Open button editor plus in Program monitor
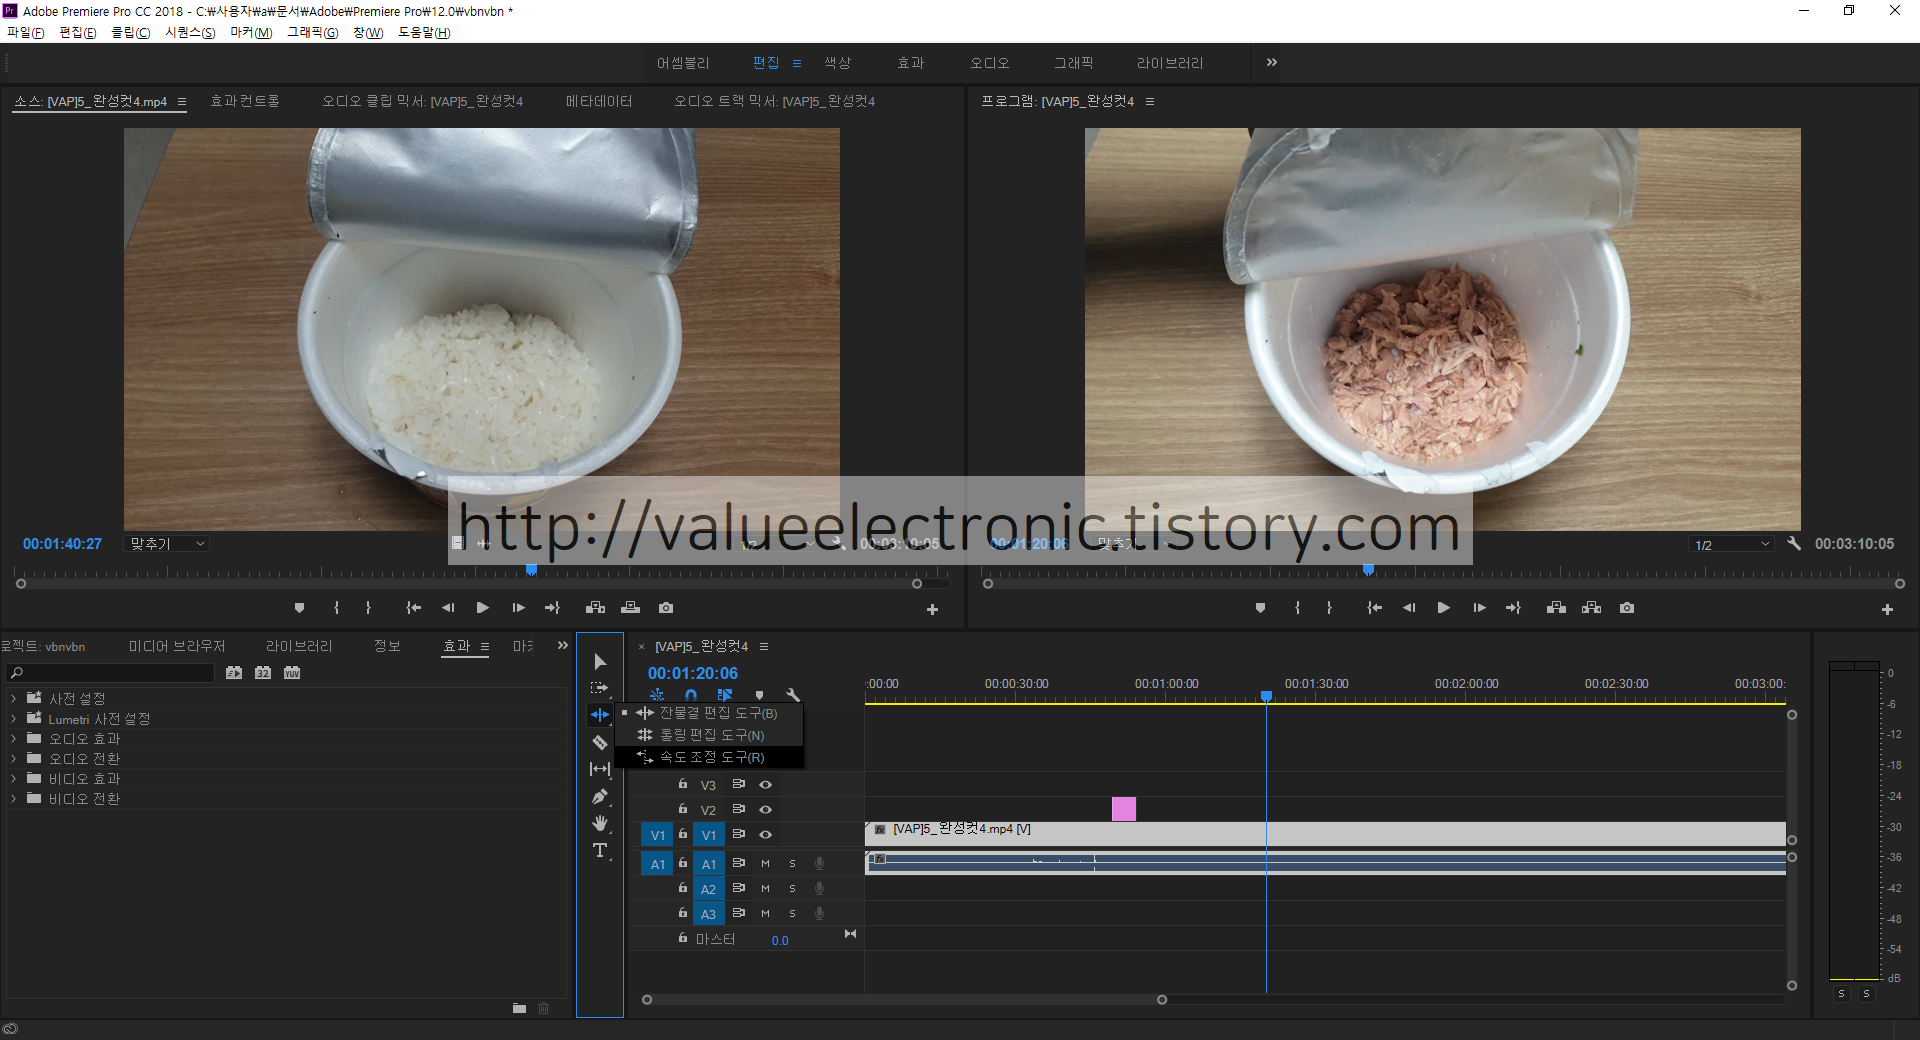The image size is (1920, 1040). 1887,609
